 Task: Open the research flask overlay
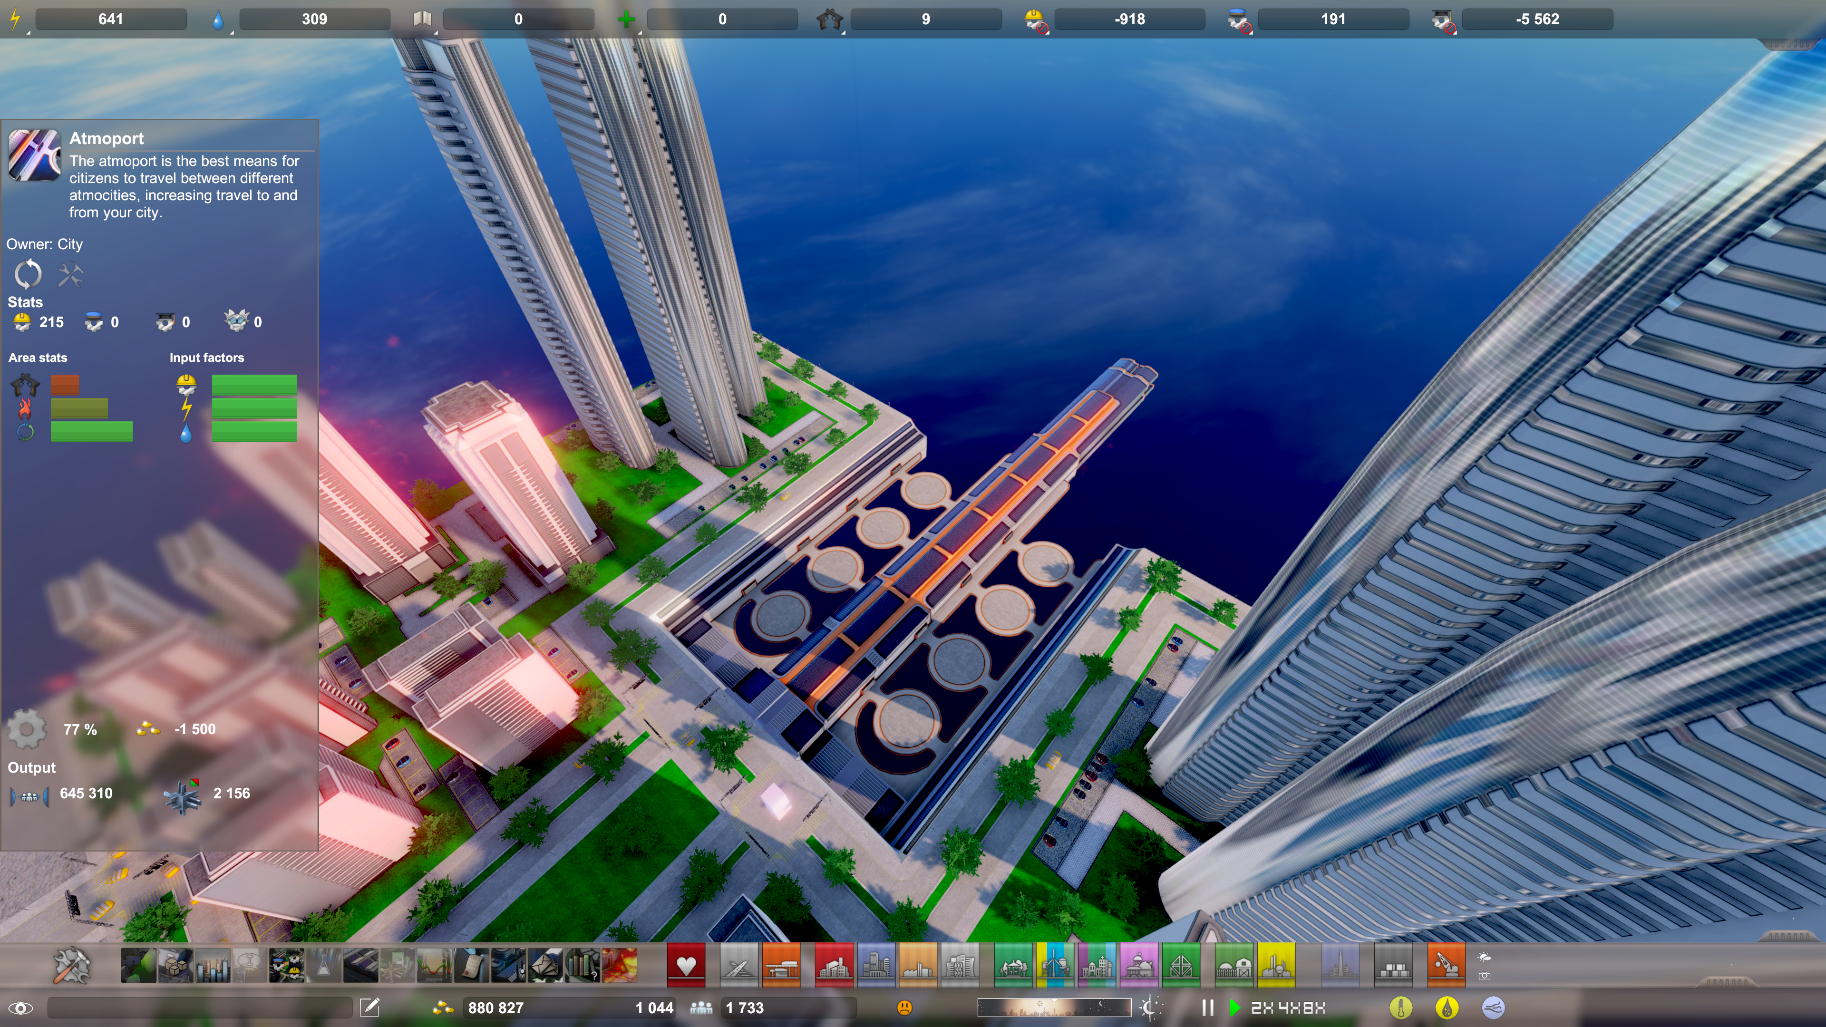click(323, 966)
